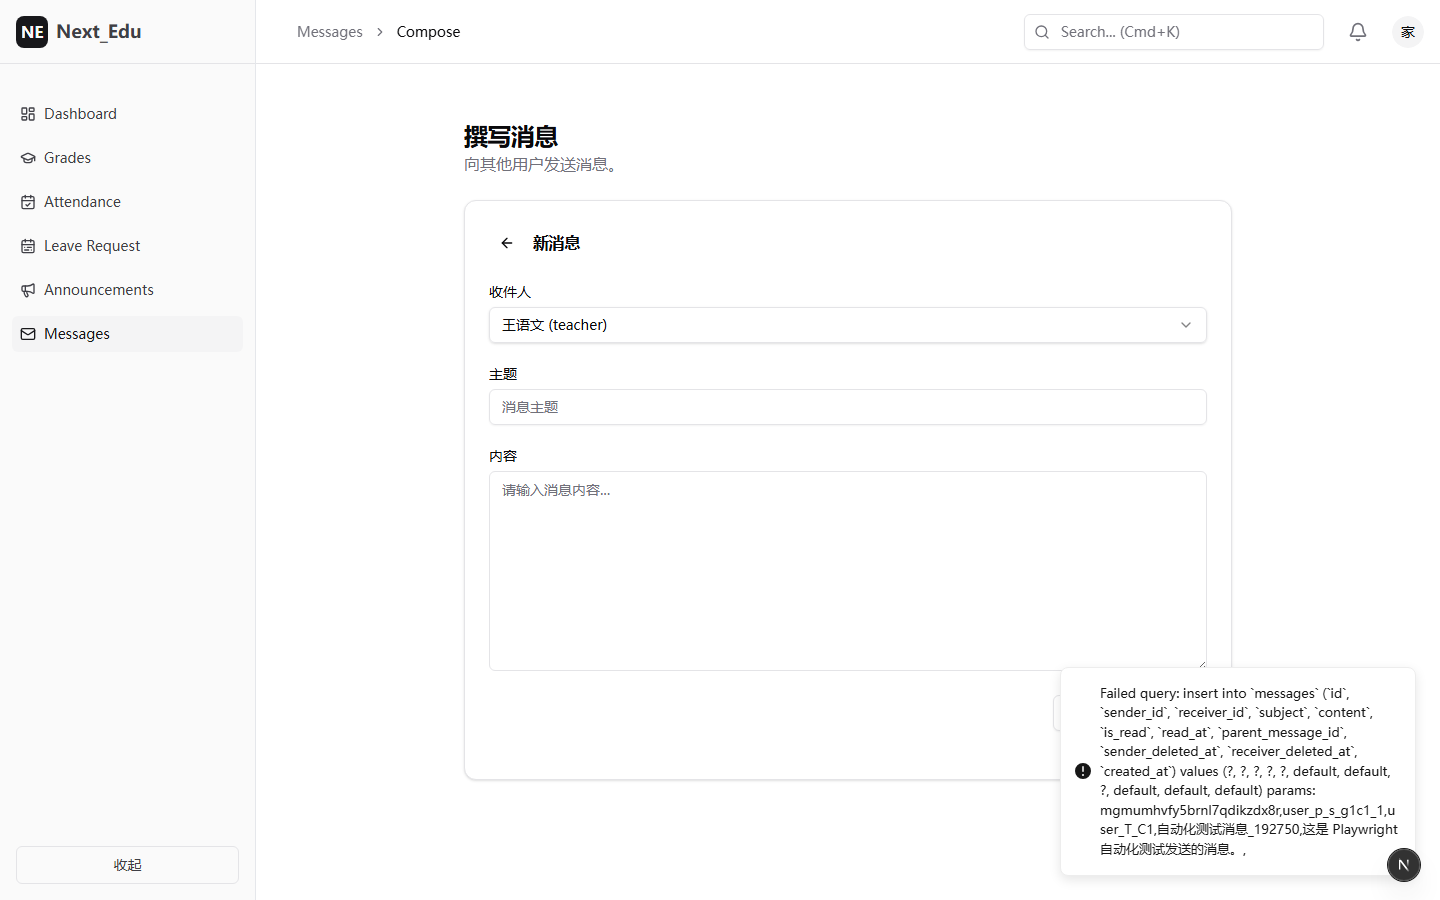Screen dimensions: 1440x900
Task: Open notifications bell
Action: [1358, 32]
